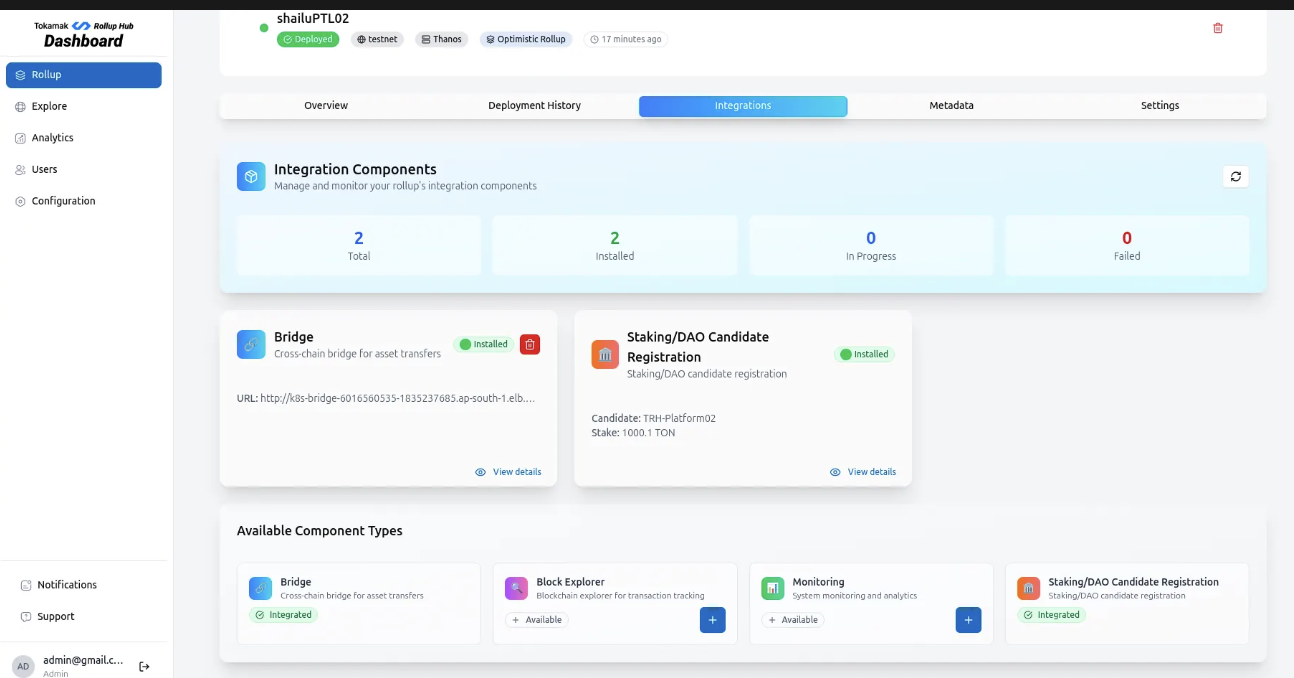Click the Staking/DAO card's orange bank icon

click(605, 354)
